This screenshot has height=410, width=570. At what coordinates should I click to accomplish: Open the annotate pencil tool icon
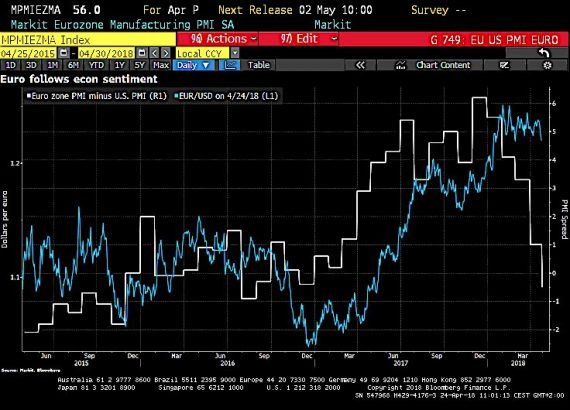(504, 65)
